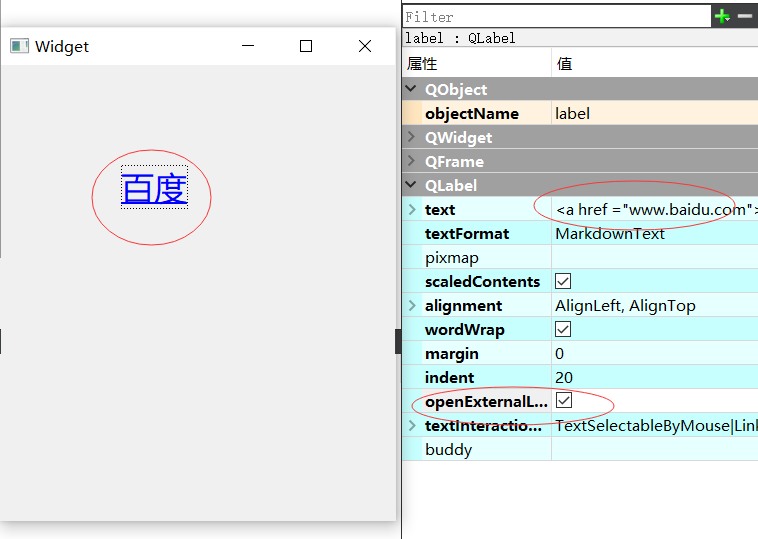Screen dimensions: 758x539
Task: Select the objectName value 'label'
Action: 572,114
